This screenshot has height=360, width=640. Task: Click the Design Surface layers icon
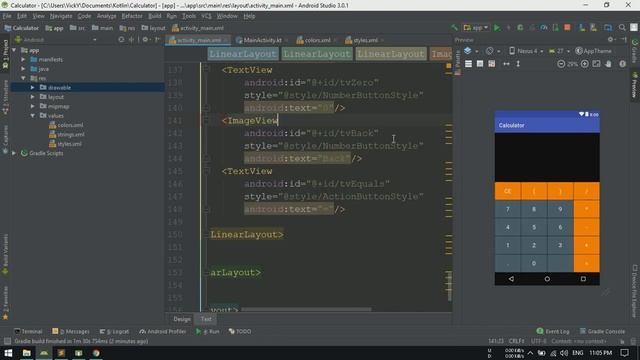[468, 51]
